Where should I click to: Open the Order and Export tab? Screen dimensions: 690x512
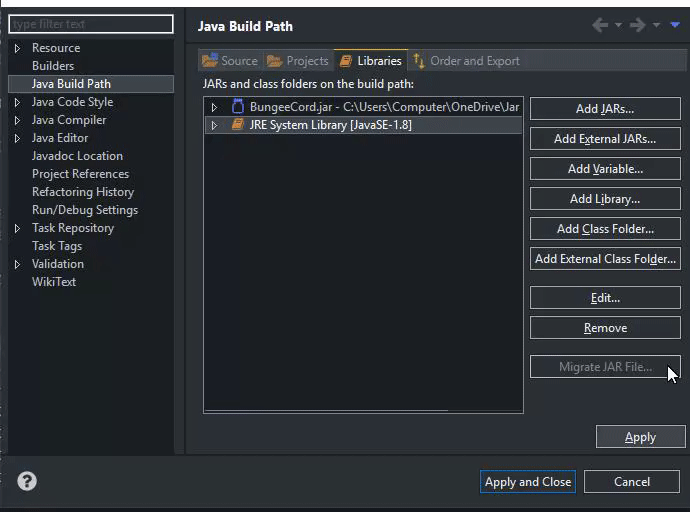point(466,60)
